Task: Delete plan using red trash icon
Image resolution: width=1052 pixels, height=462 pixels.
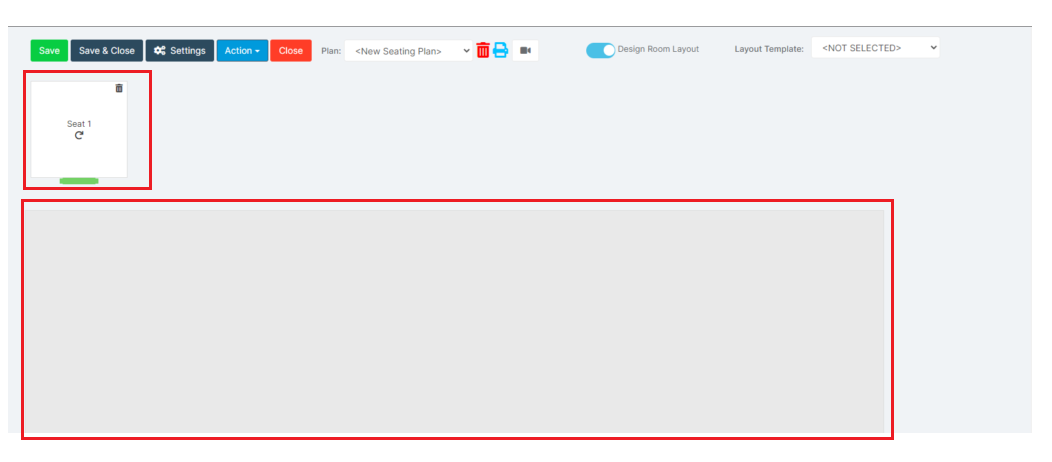Action: click(483, 50)
